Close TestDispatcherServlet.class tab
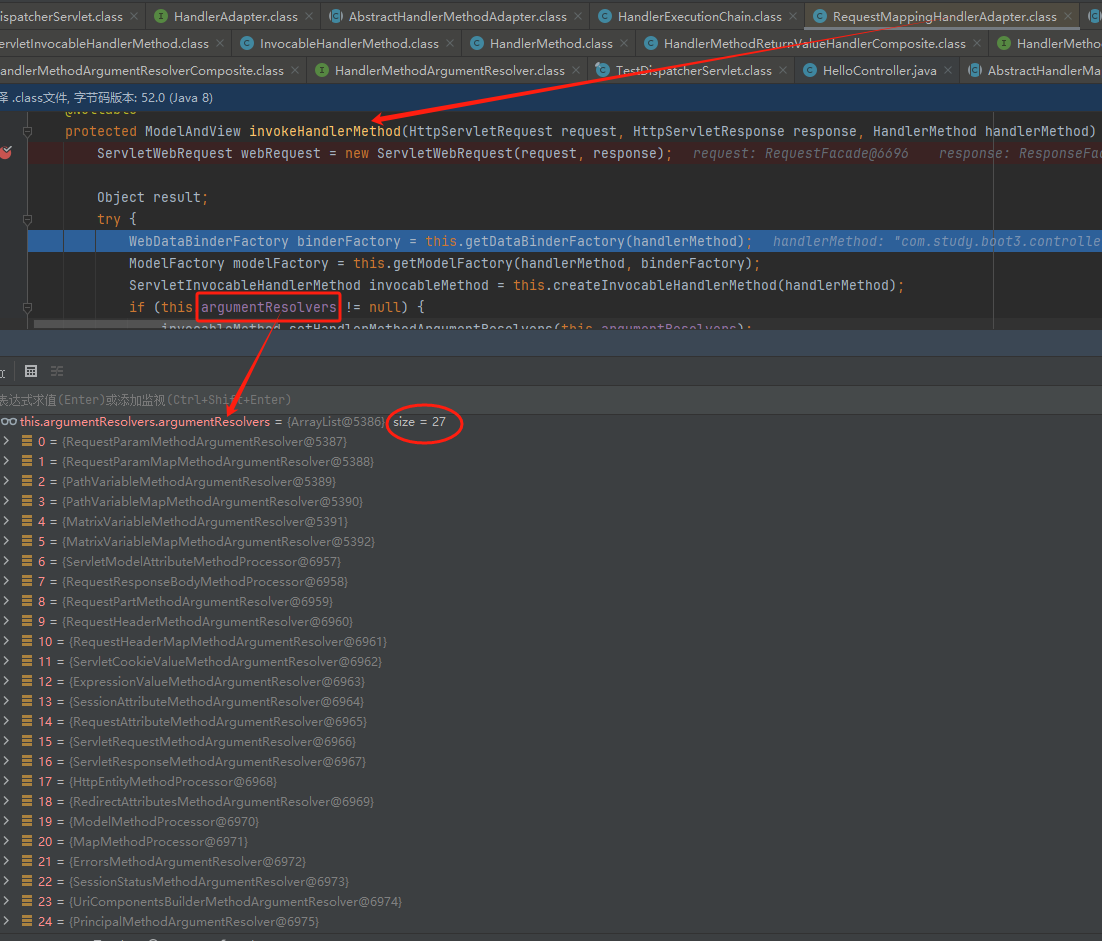1102x941 pixels. click(783, 70)
